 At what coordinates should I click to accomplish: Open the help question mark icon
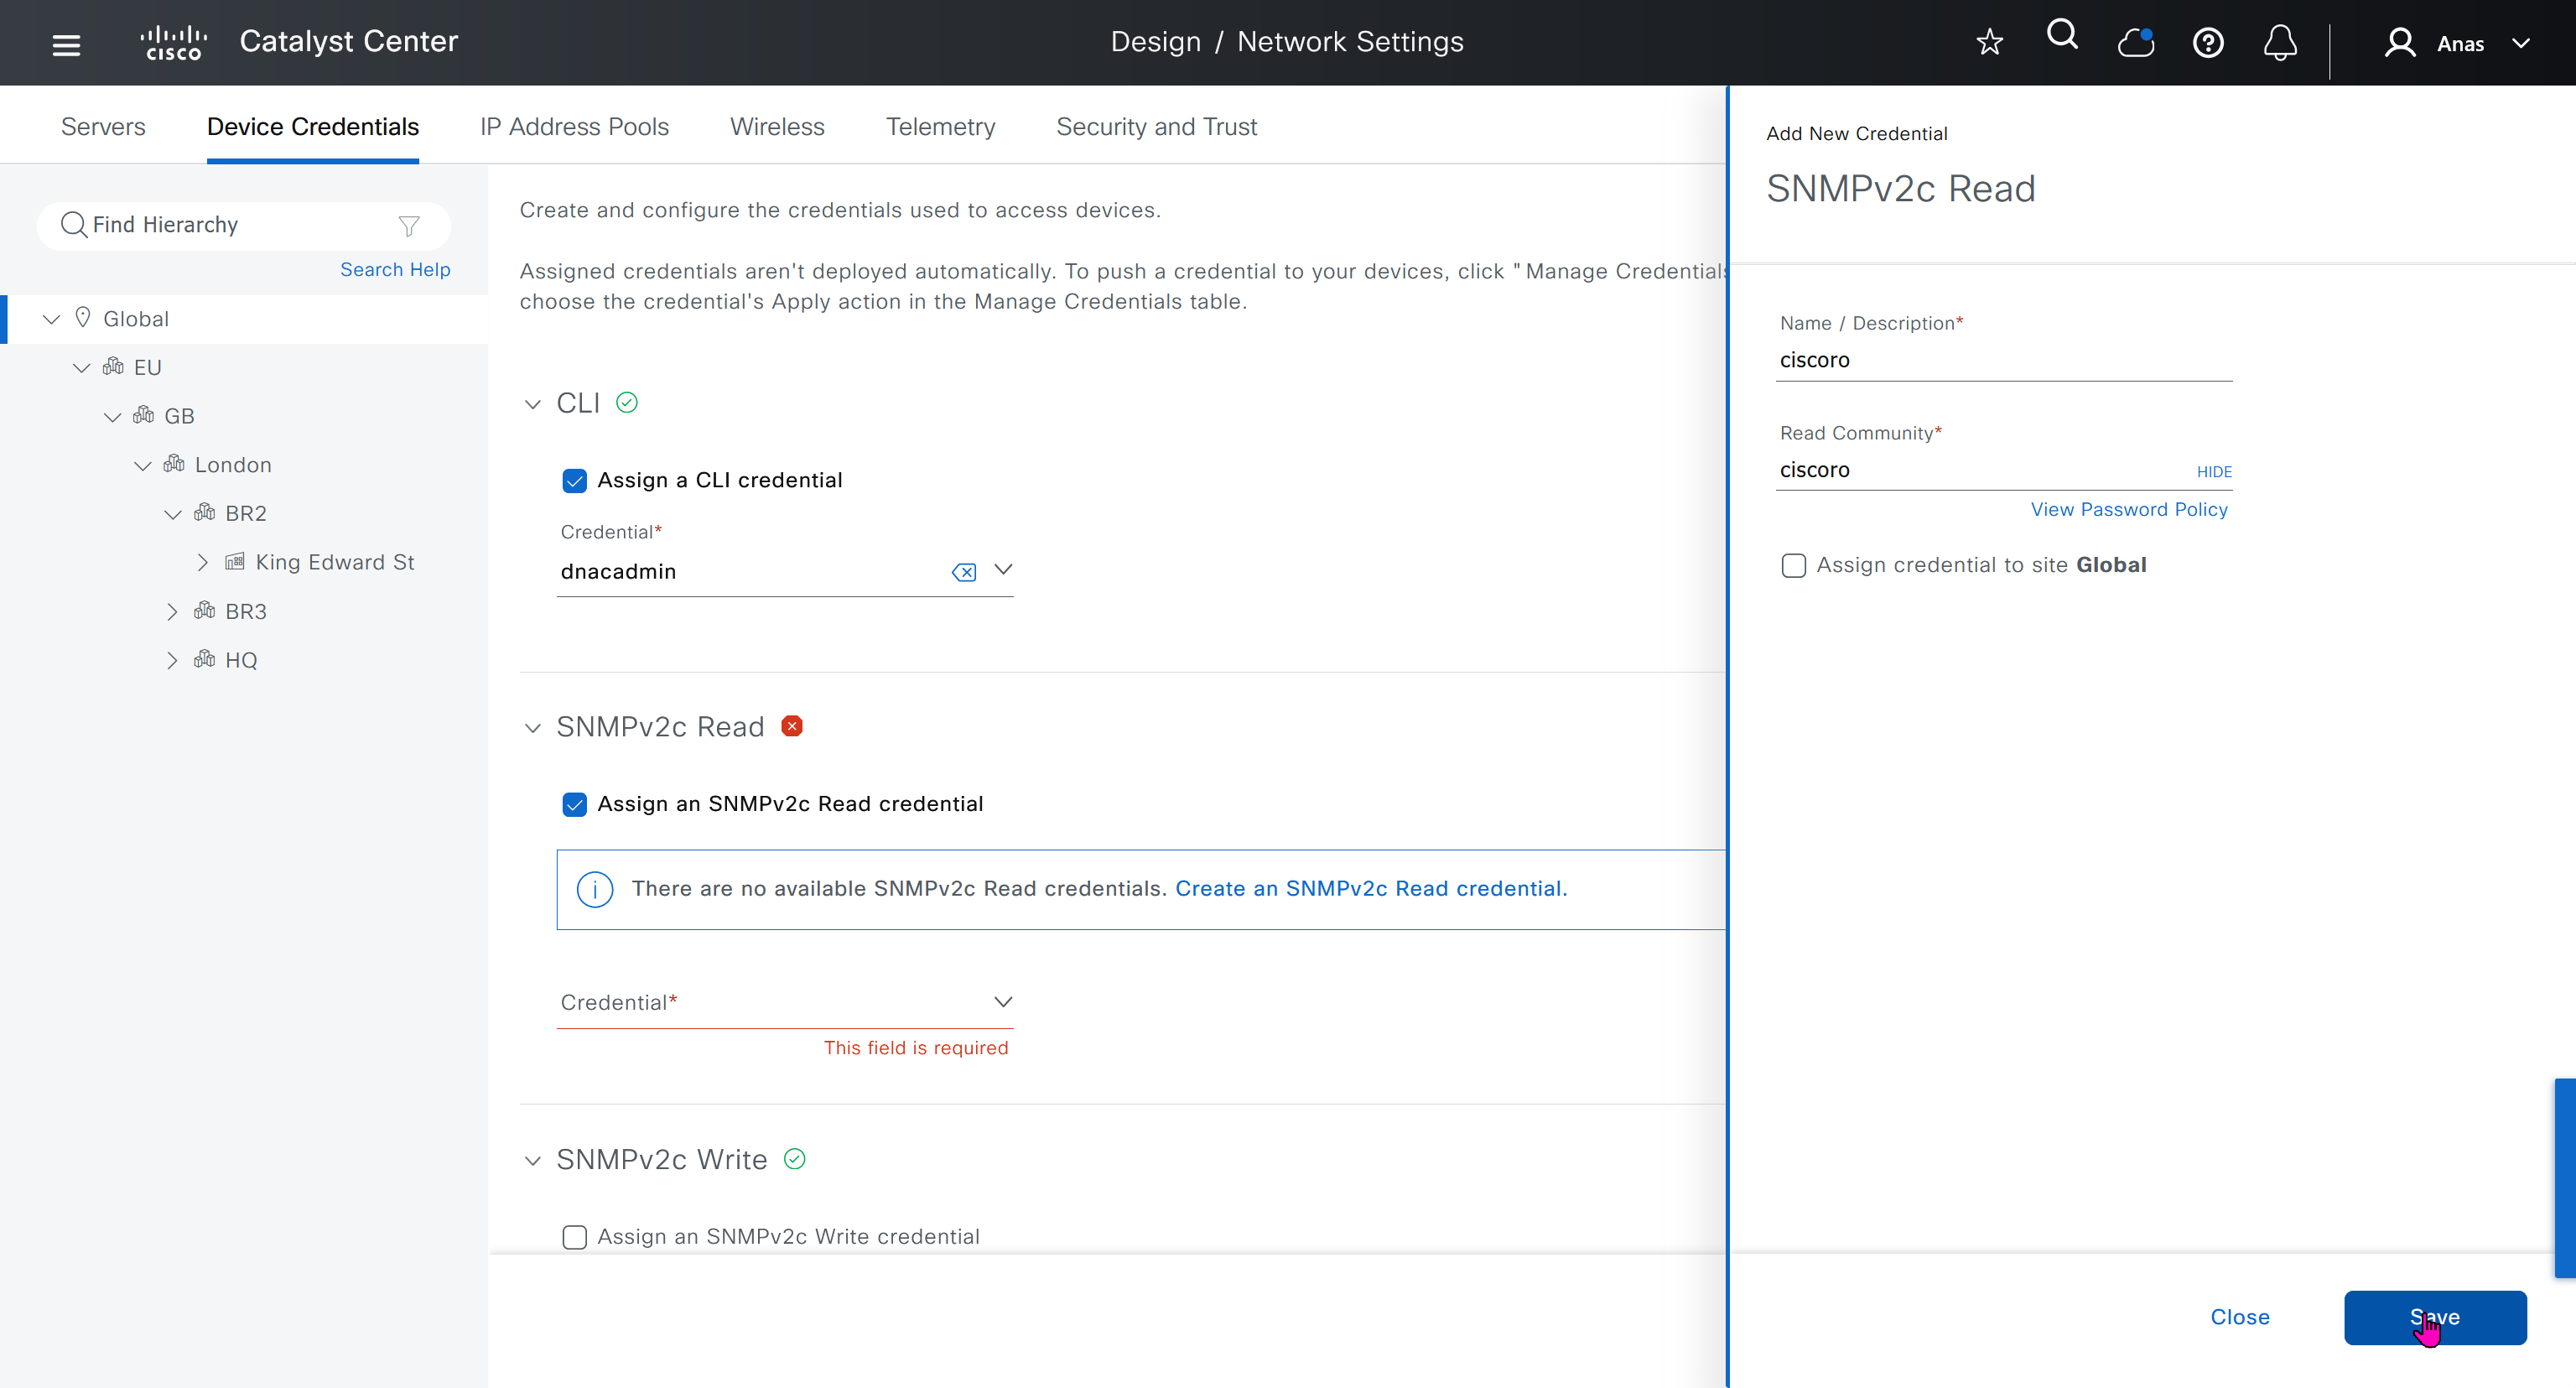(2208, 43)
